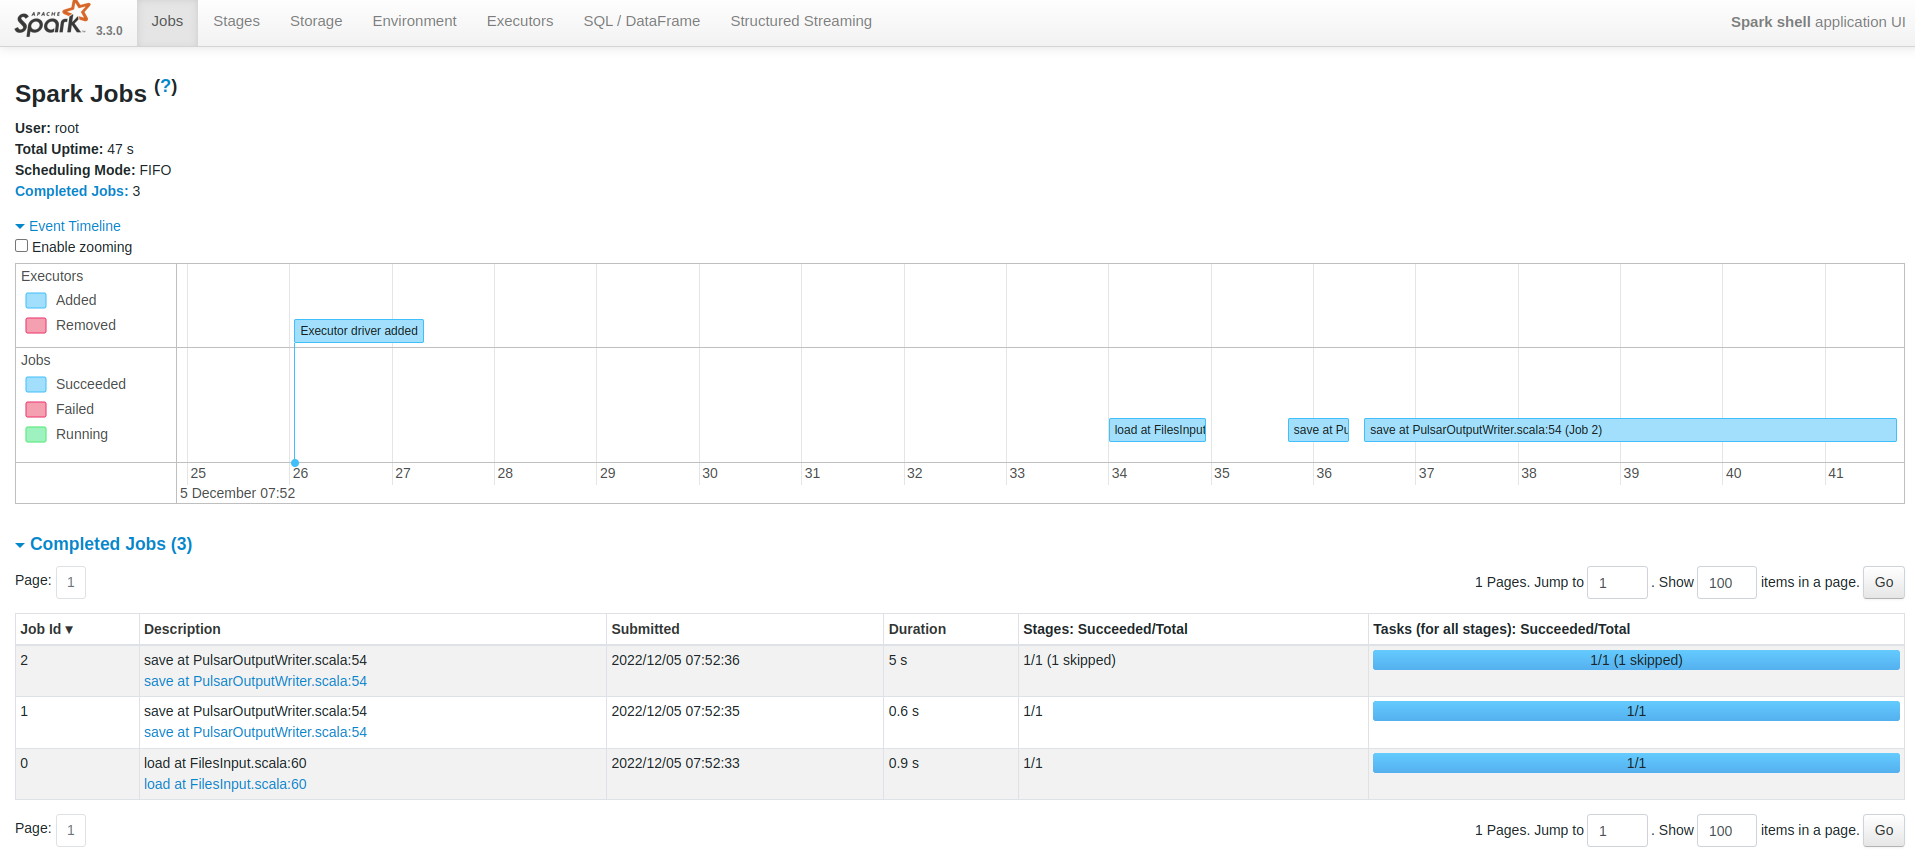Open the Environment tab

tap(414, 21)
